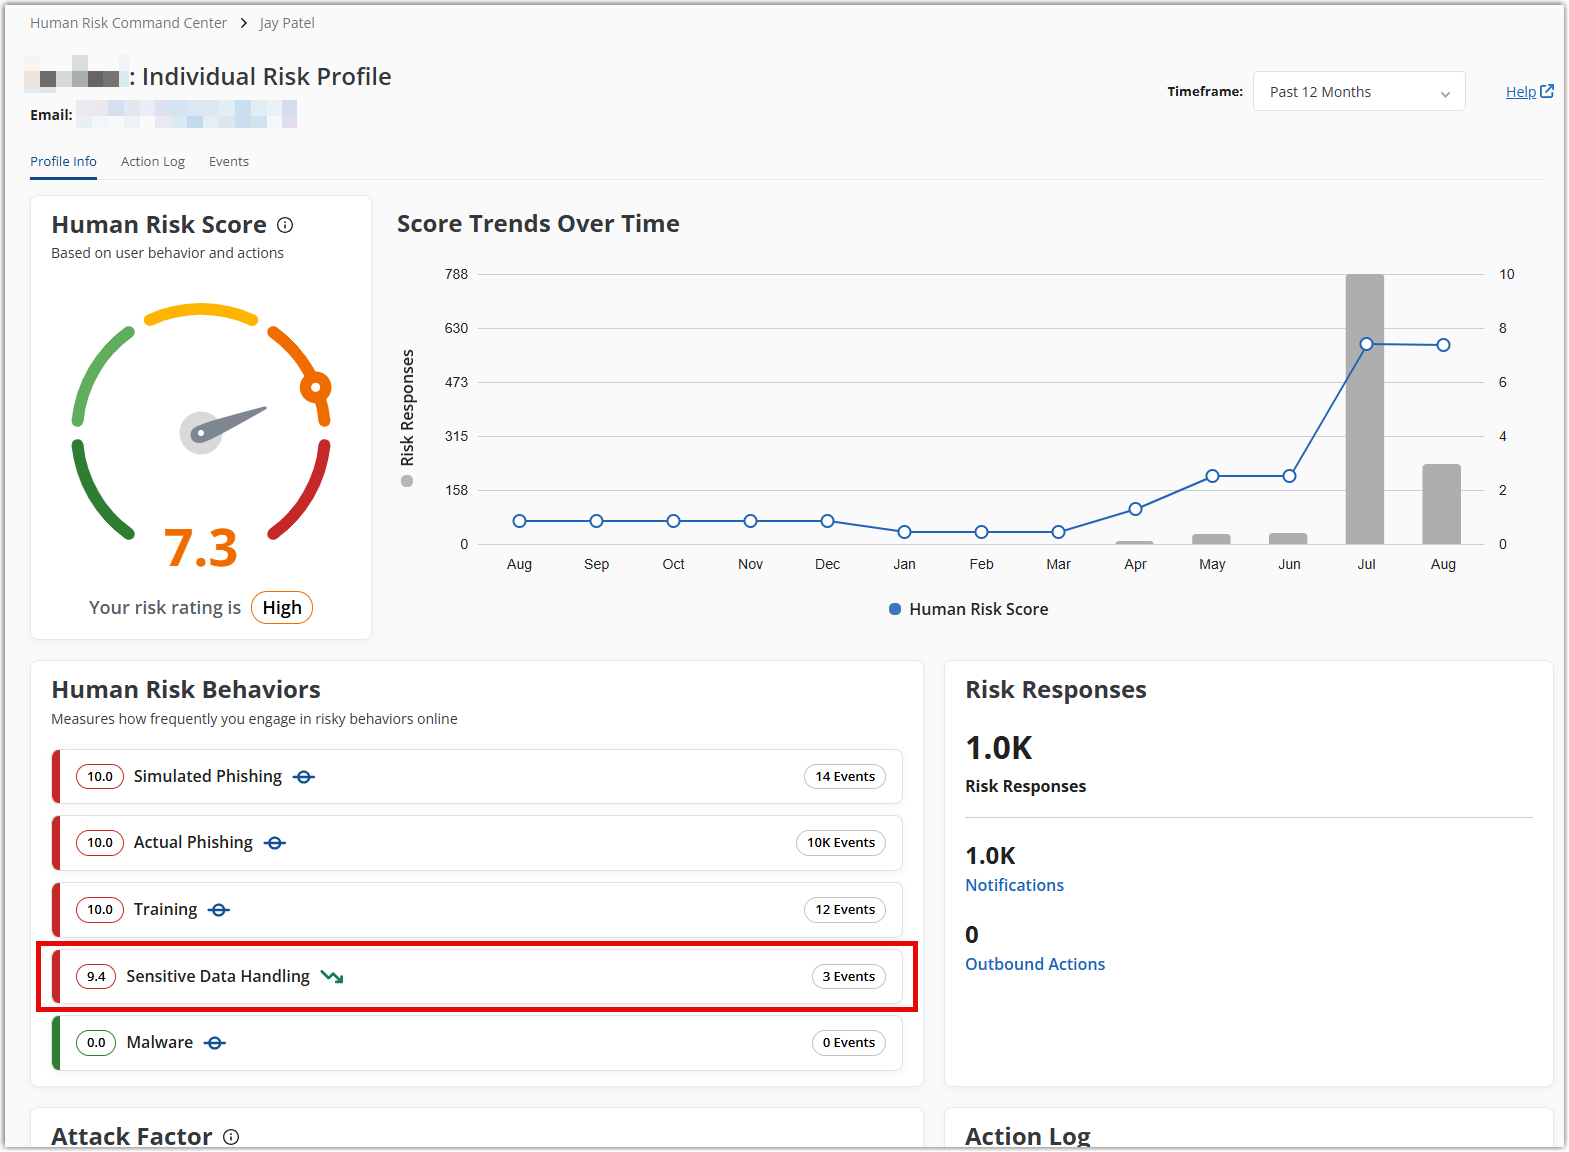1569x1152 pixels.
Task: Toggle the Human Risk Score legend item
Action: click(968, 609)
